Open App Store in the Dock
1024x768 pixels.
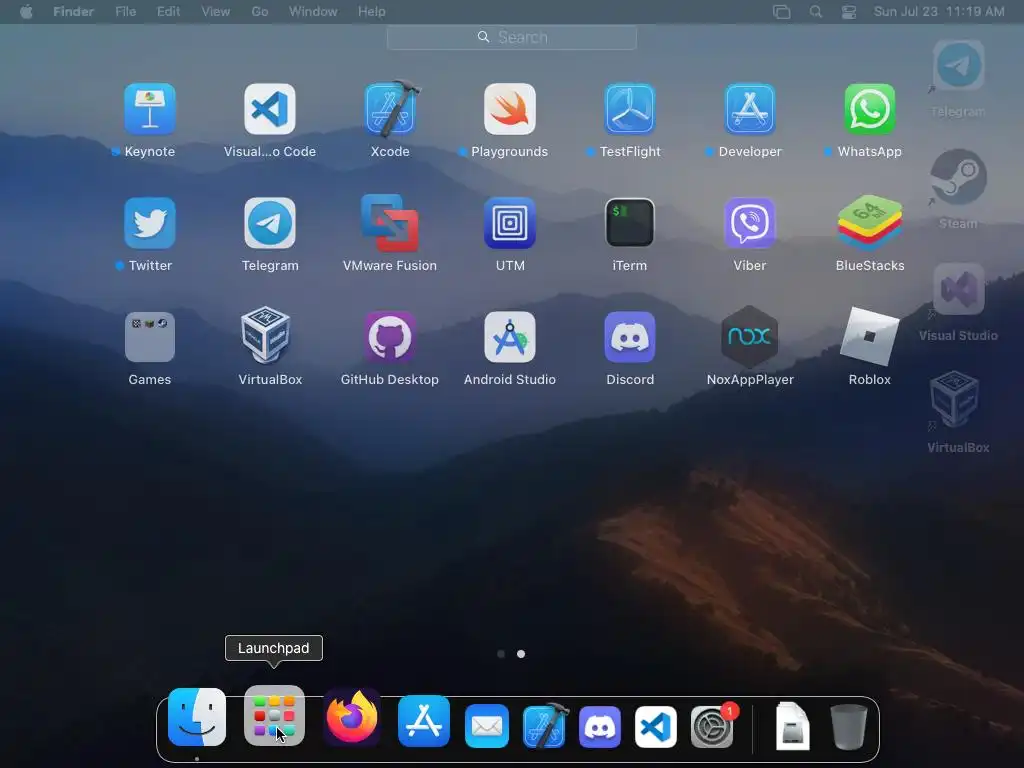pyautogui.click(x=424, y=721)
